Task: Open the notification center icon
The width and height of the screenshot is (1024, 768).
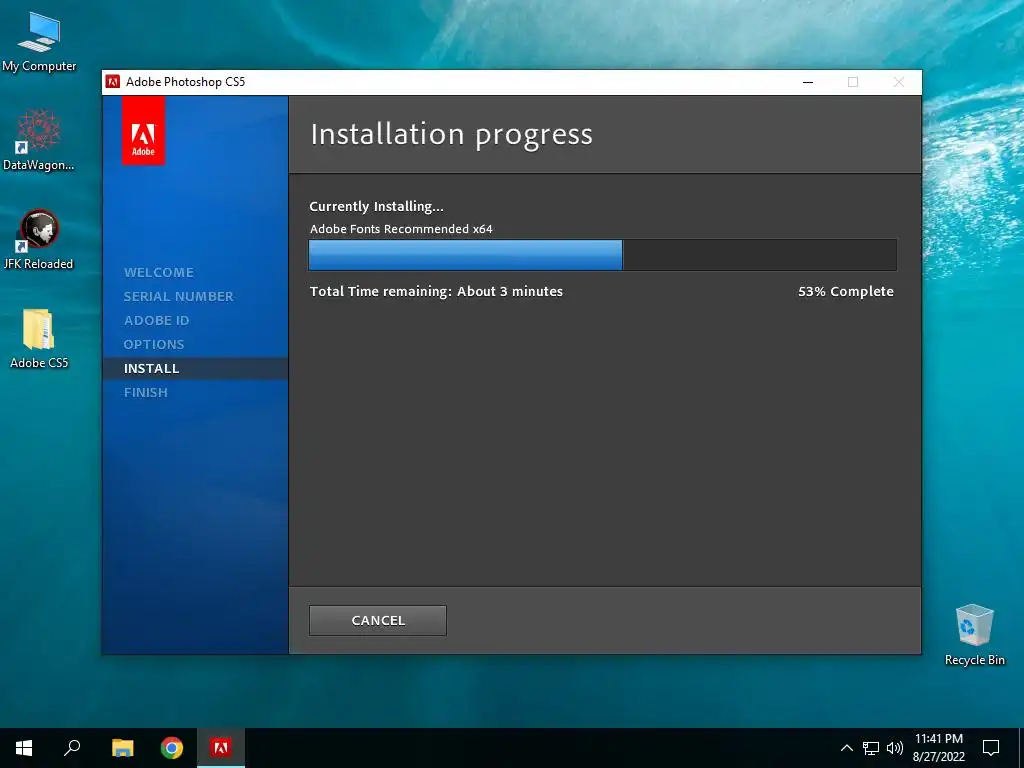Action: 991,748
